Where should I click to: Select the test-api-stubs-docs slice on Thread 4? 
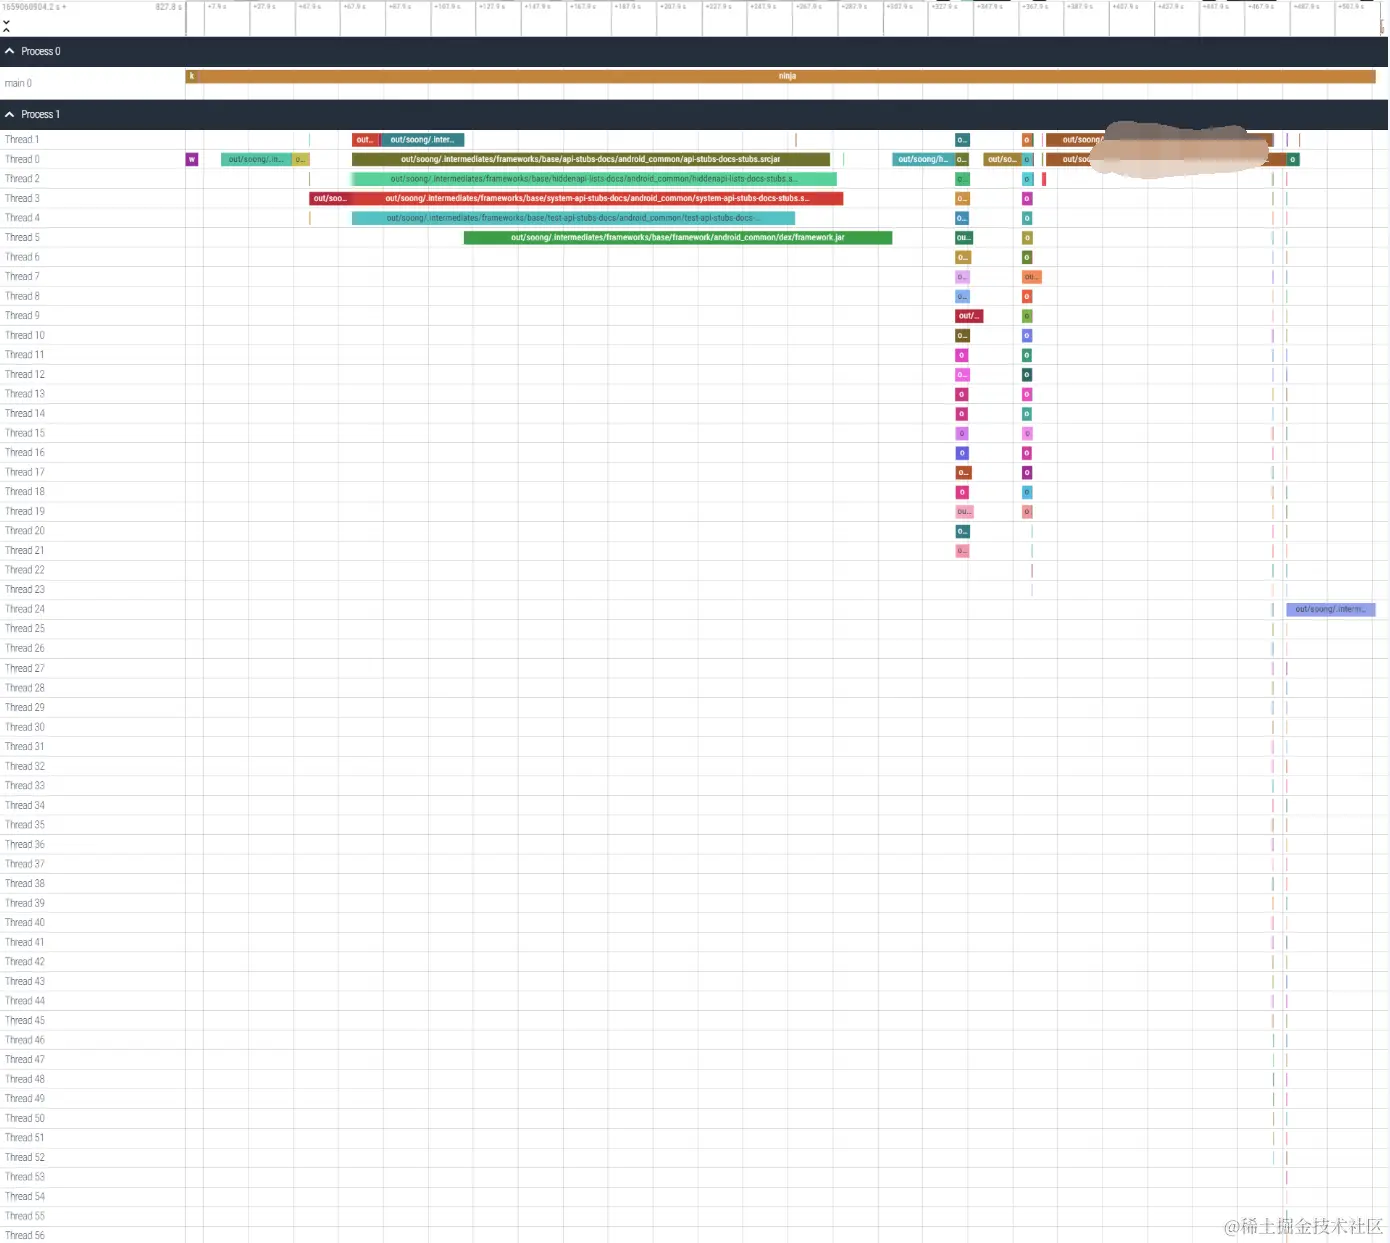[573, 218]
